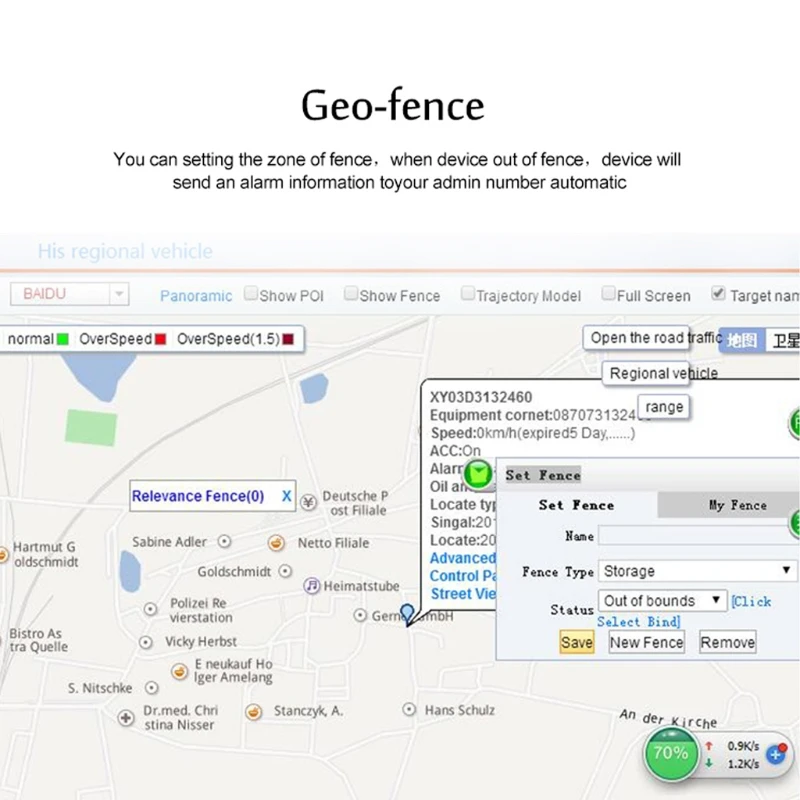Open the Control Panel link in info popup
This screenshot has width=800, height=800.
click(x=463, y=576)
